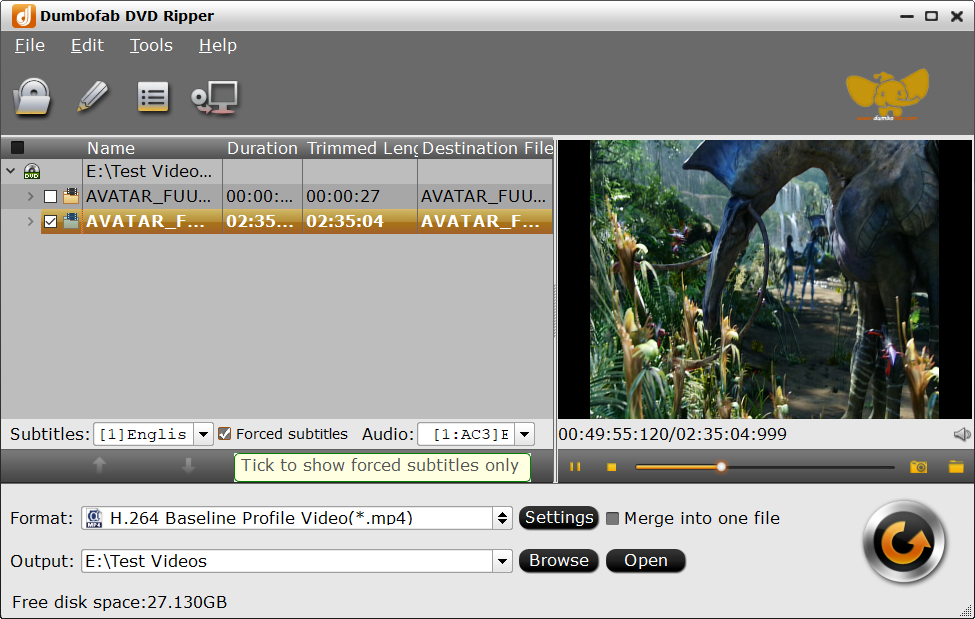The image size is (975, 619).
Task: Open the Audio track dropdown arrow
Action: pyautogui.click(x=525, y=434)
